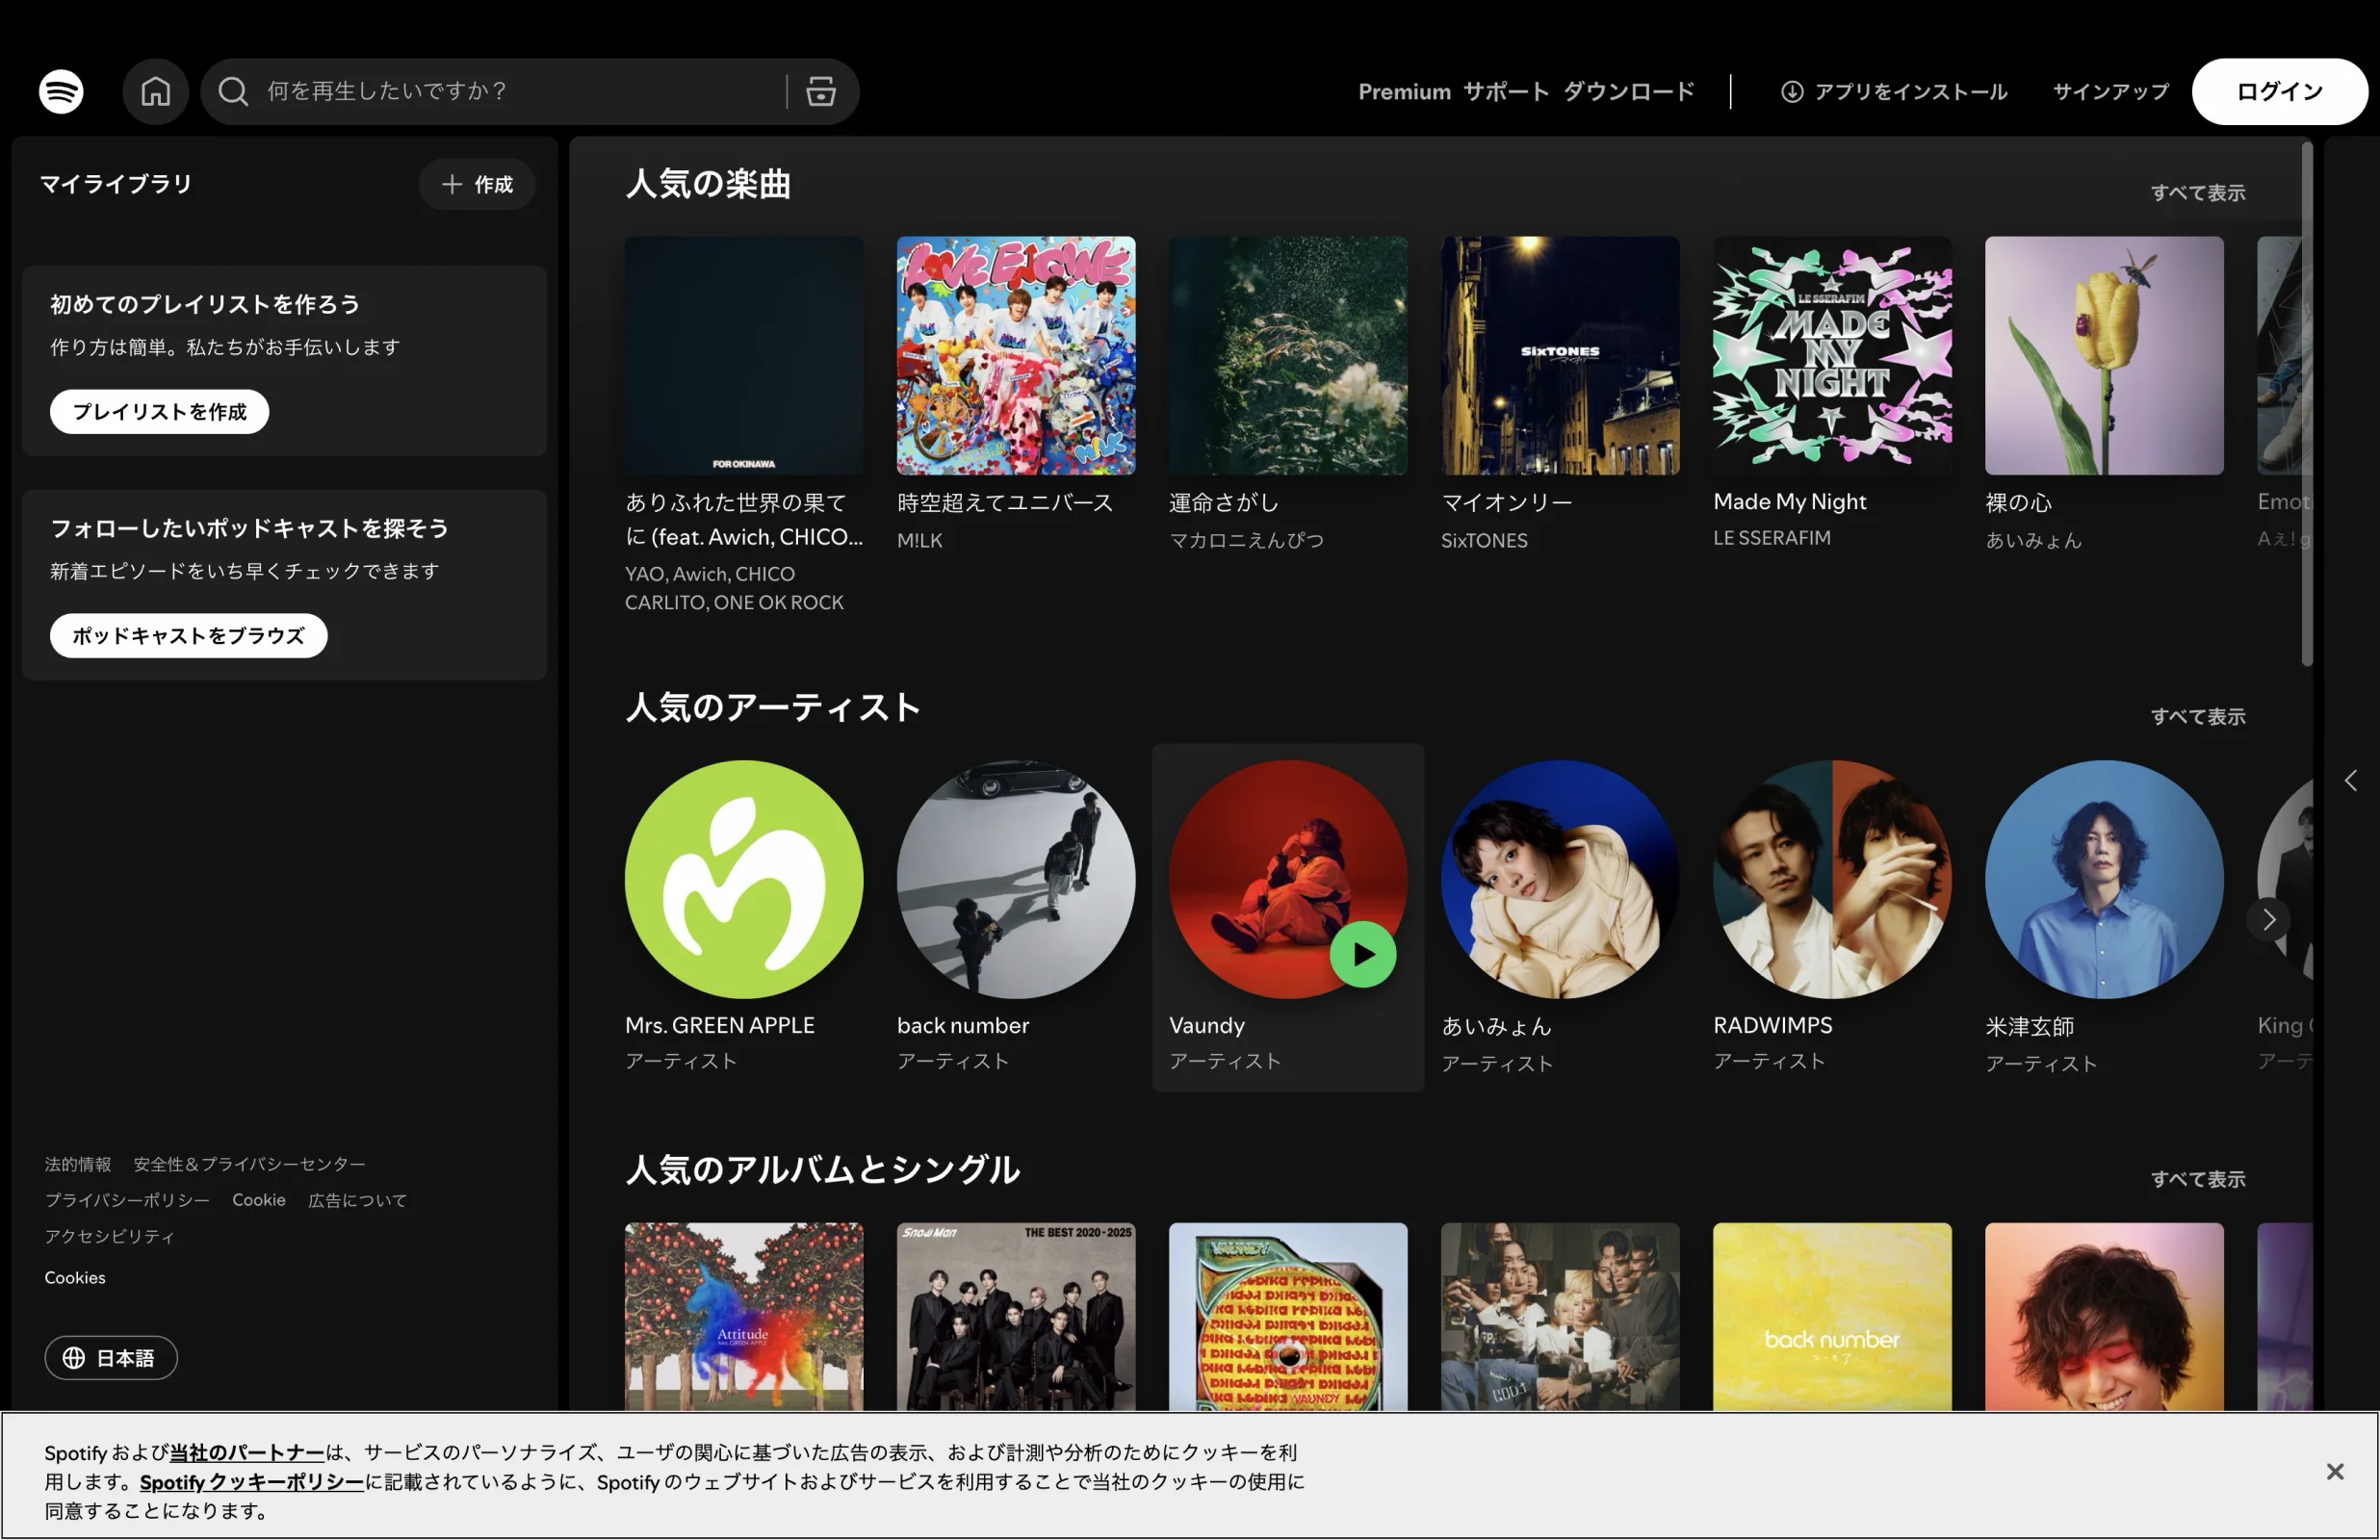
Task: Open the Attitude album cover
Action: [x=744, y=1317]
